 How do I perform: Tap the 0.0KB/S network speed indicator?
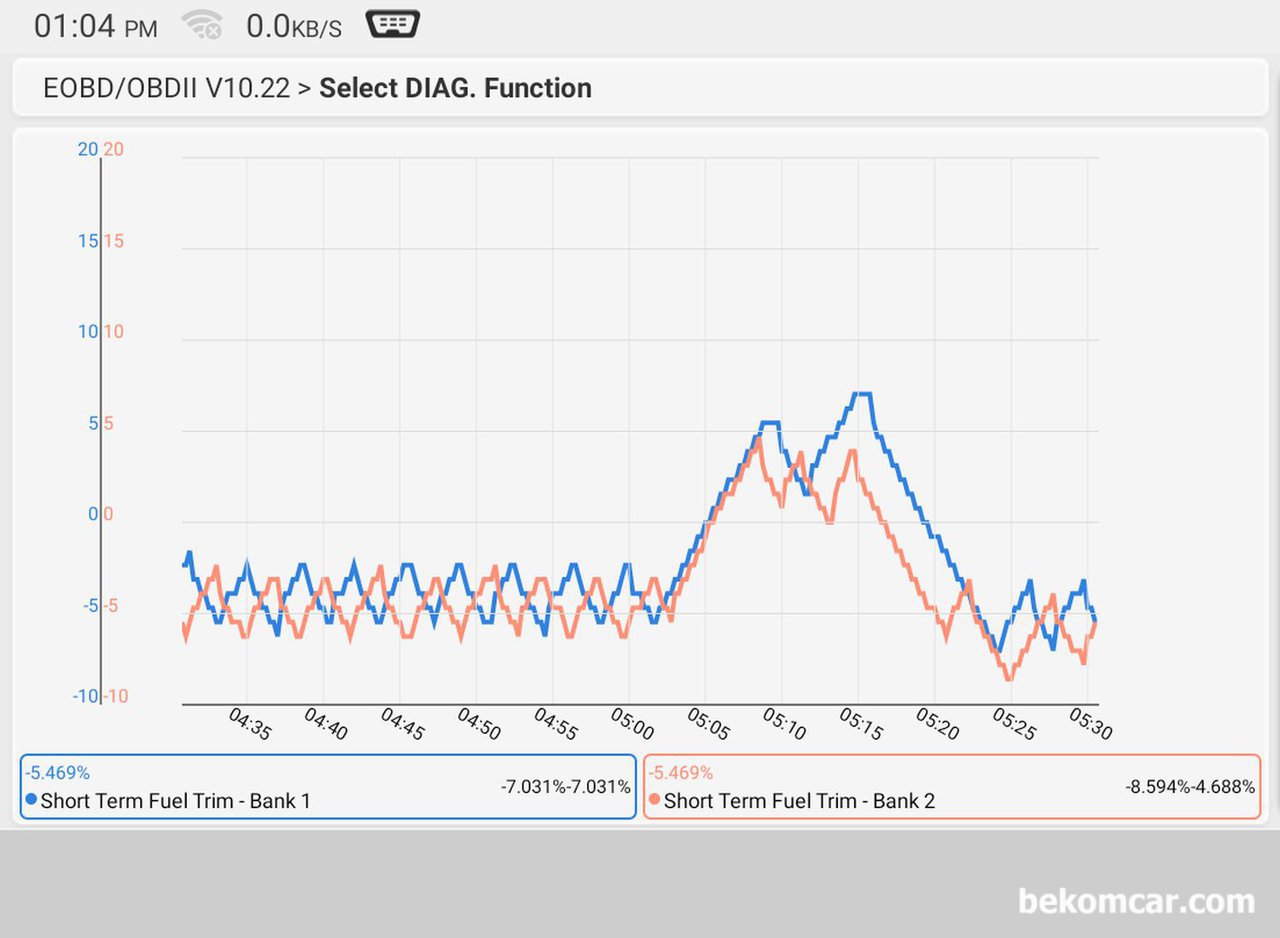294,26
